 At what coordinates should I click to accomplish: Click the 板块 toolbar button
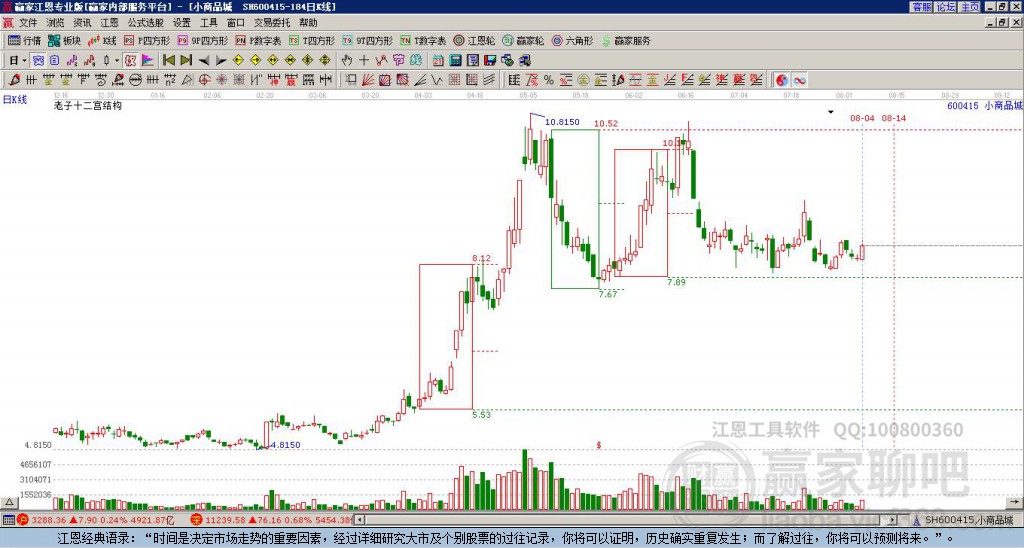[65, 40]
